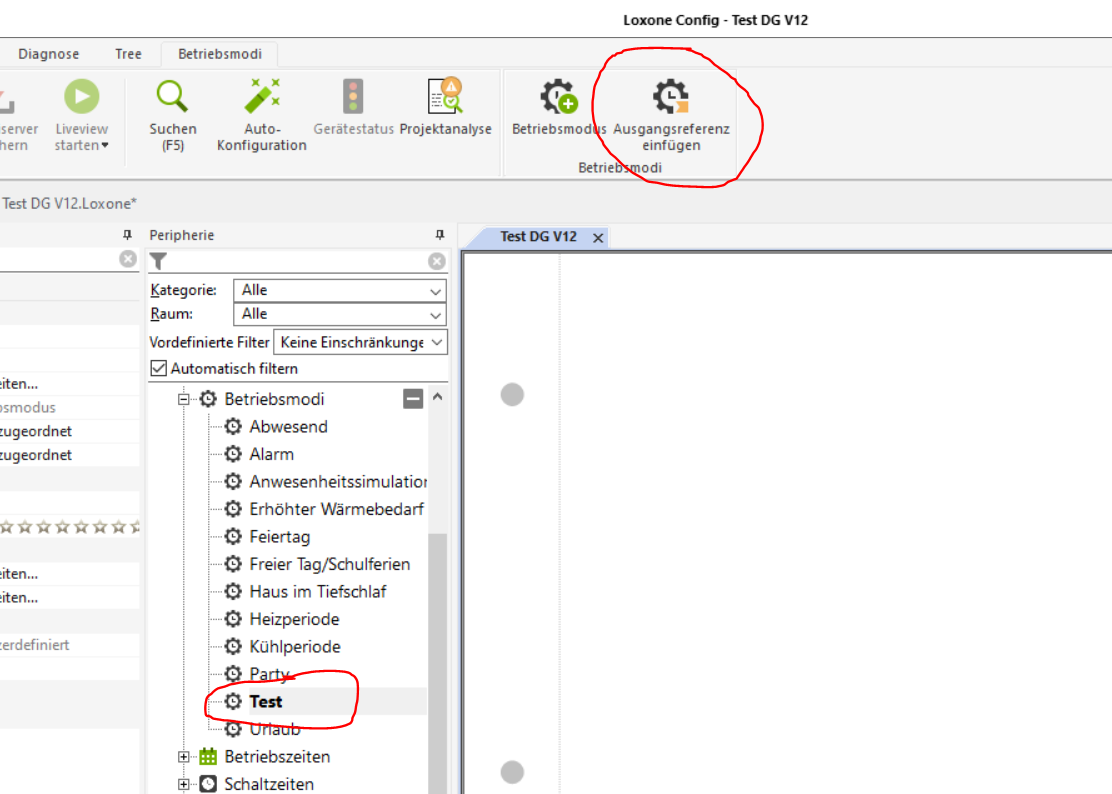Close the Test DG V12 document tab

(x=598, y=238)
